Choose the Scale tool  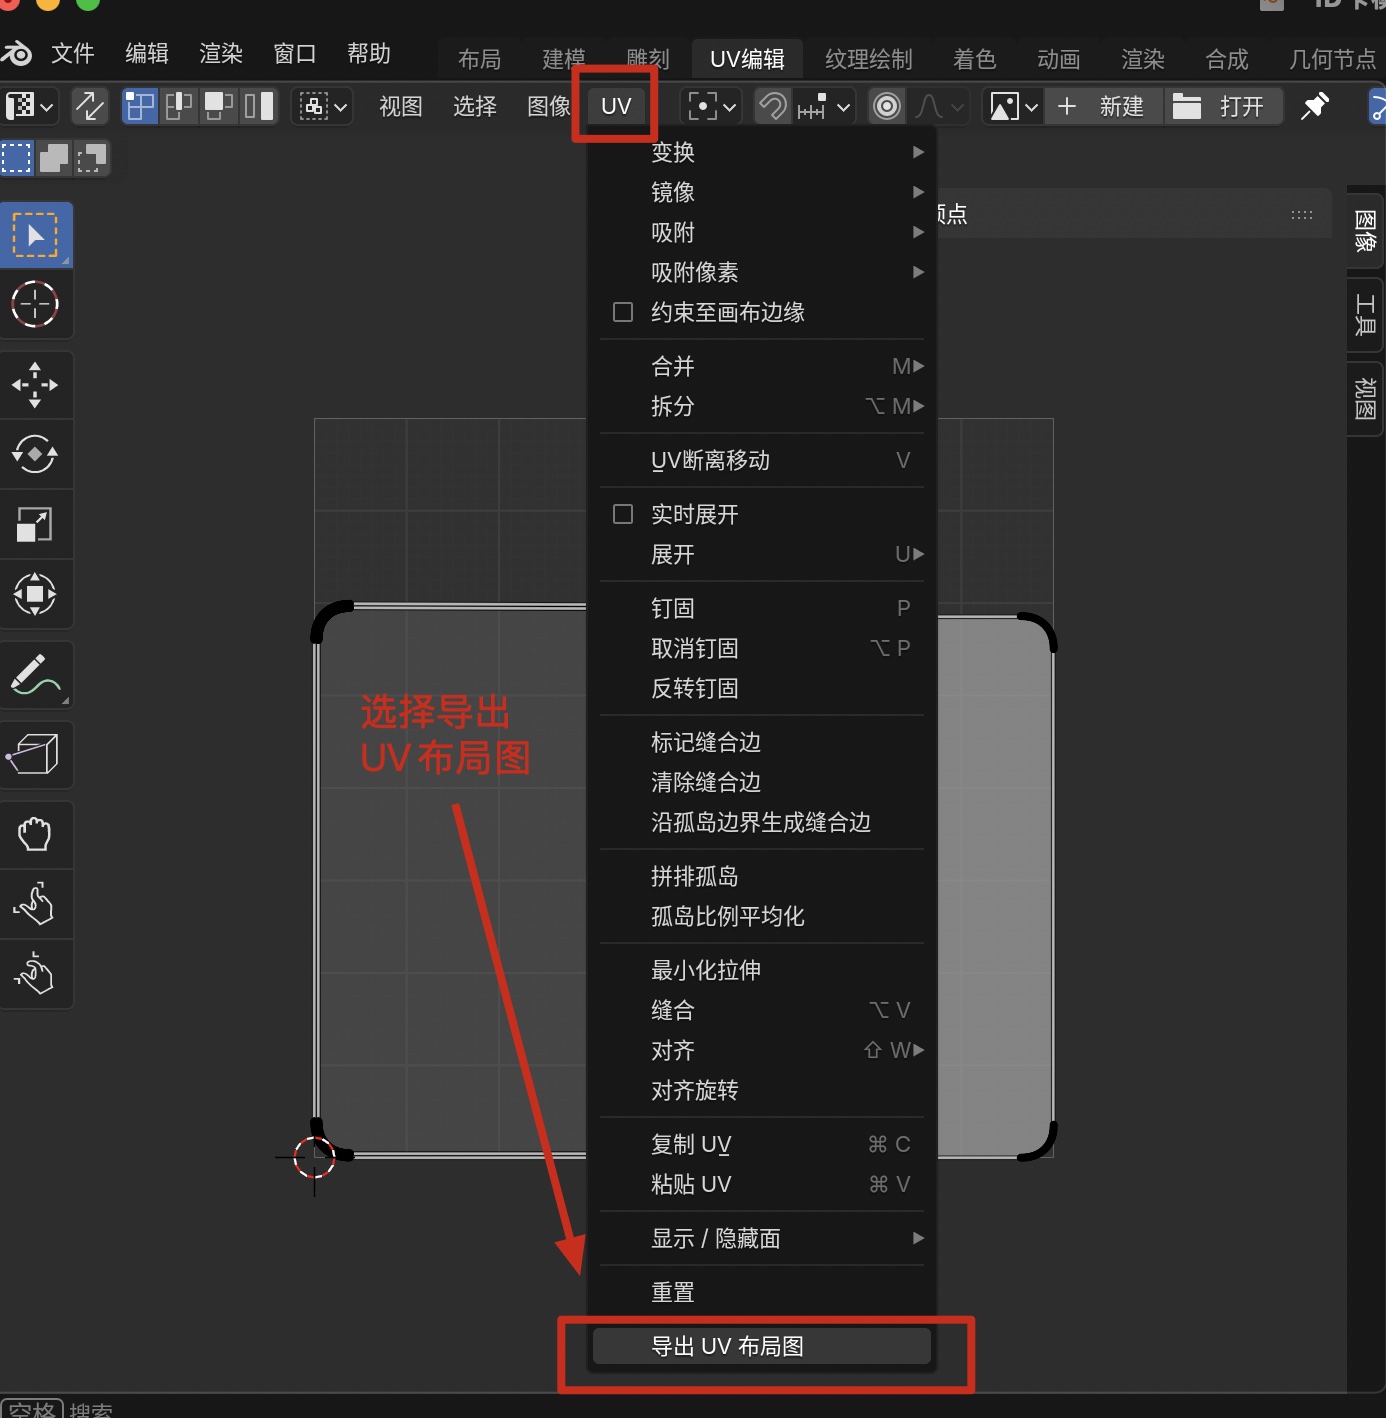coord(36,524)
